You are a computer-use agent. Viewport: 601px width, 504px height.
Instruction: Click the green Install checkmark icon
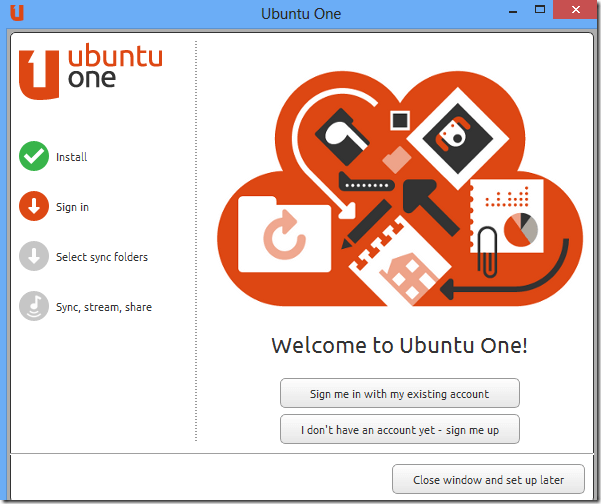click(34, 156)
